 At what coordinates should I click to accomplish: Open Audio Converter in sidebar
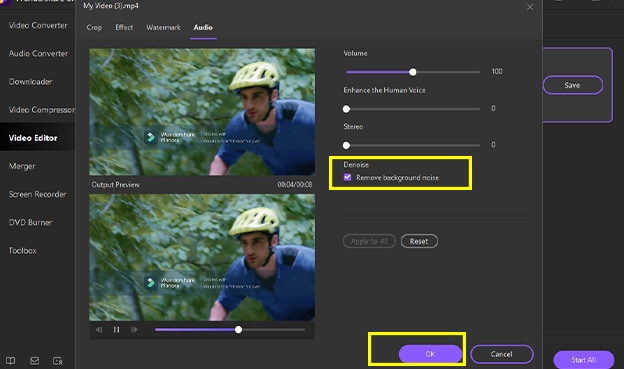click(x=38, y=53)
